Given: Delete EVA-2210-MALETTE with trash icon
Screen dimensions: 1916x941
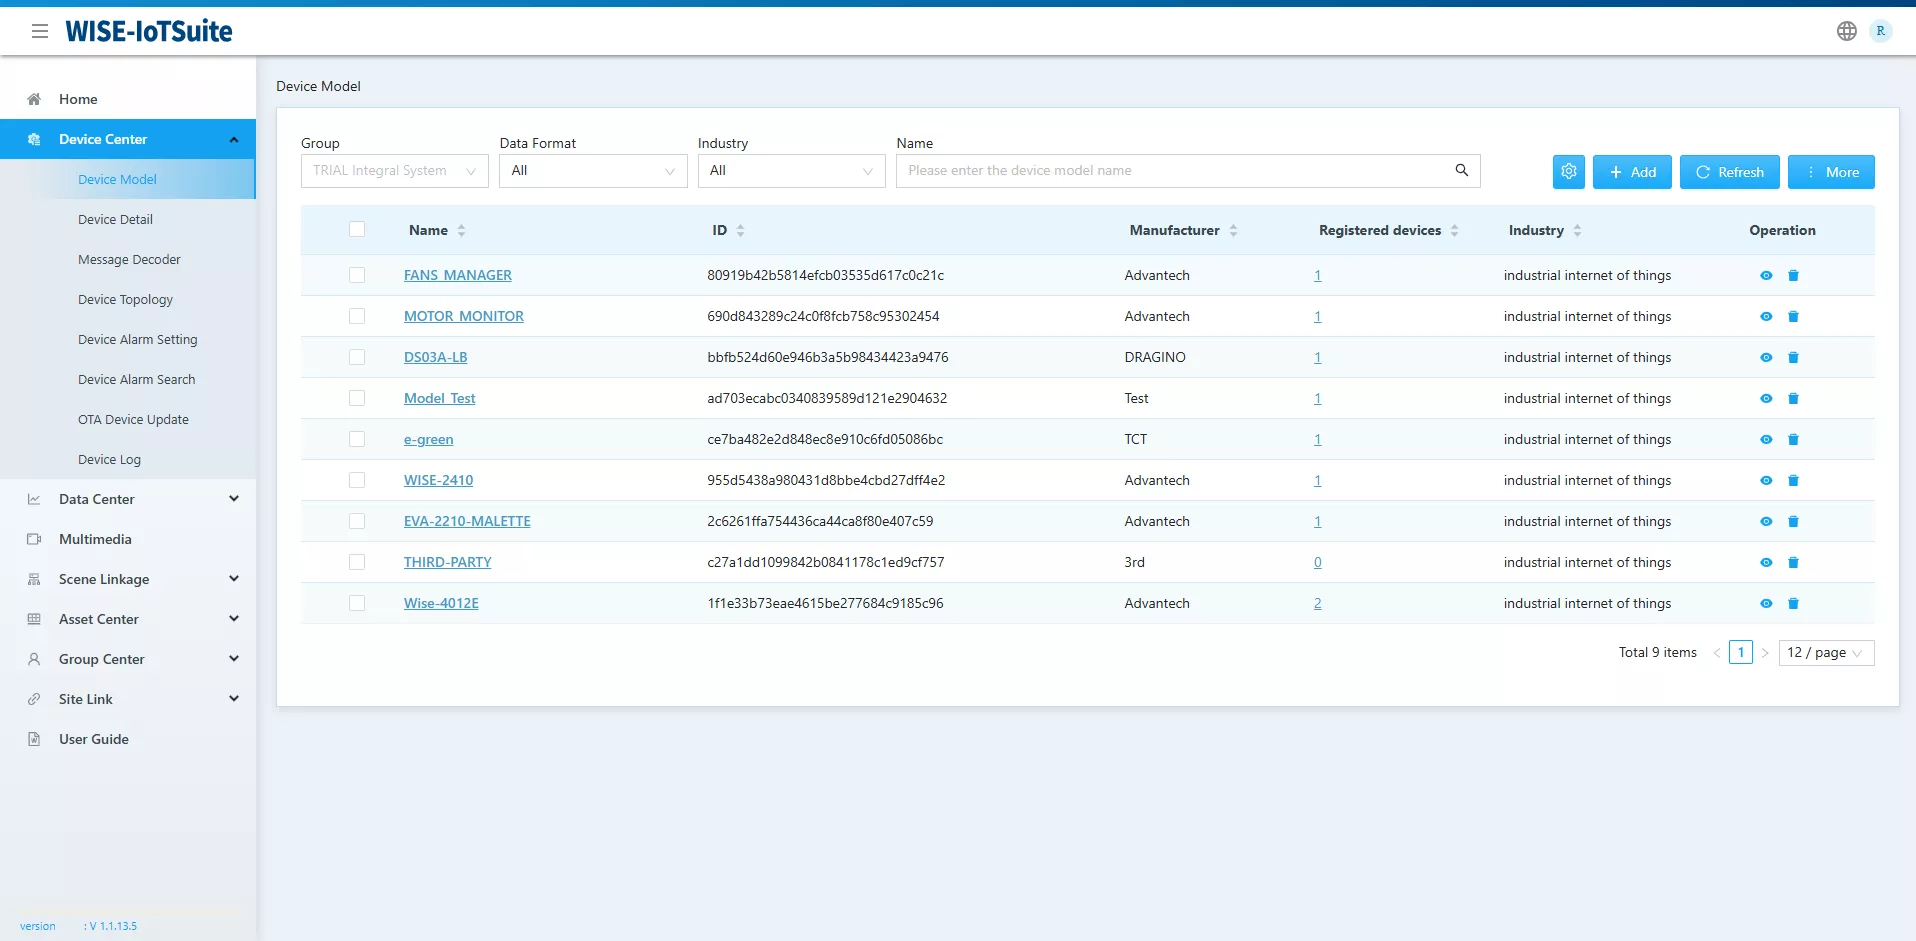Looking at the screenshot, I should tap(1793, 522).
